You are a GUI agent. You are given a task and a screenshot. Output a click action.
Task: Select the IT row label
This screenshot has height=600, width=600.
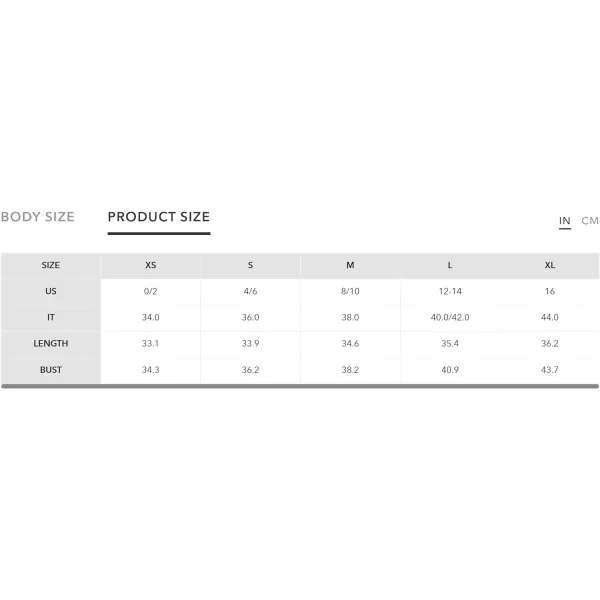[51, 317]
